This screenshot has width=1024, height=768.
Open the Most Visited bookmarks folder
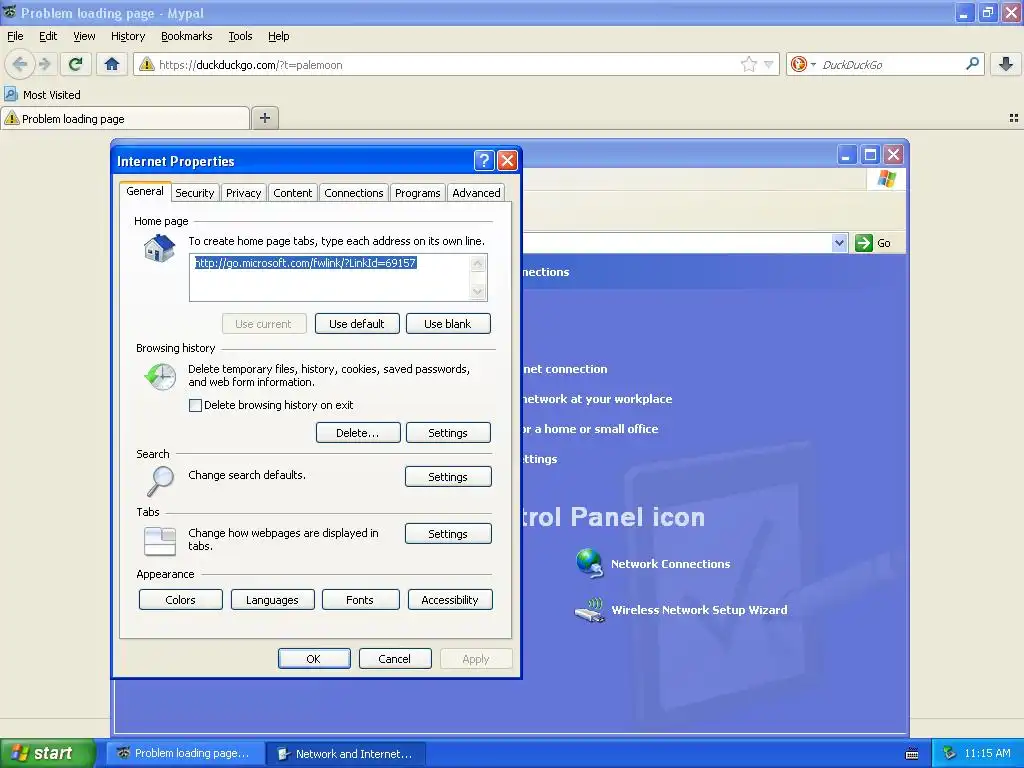pos(43,95)
